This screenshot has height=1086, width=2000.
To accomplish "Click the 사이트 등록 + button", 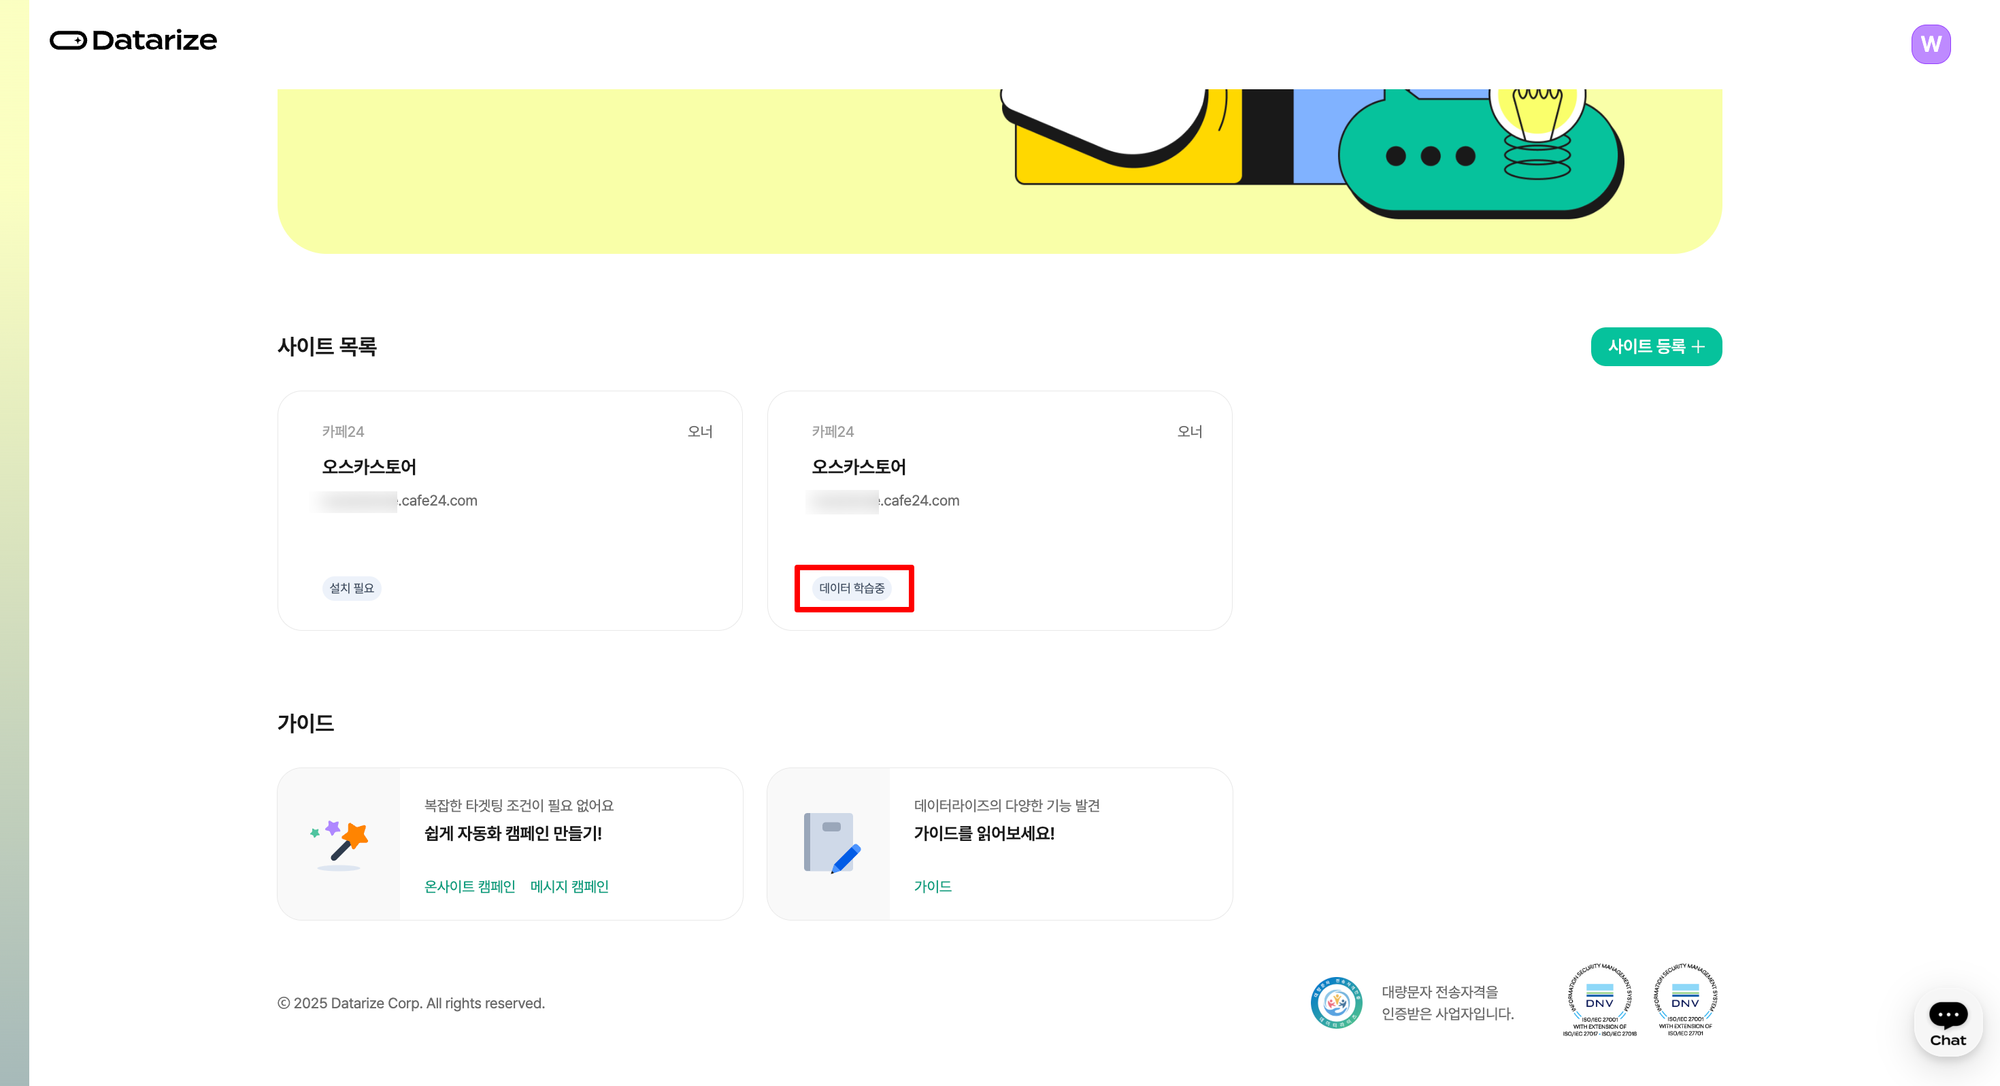I will (1656, 347).
